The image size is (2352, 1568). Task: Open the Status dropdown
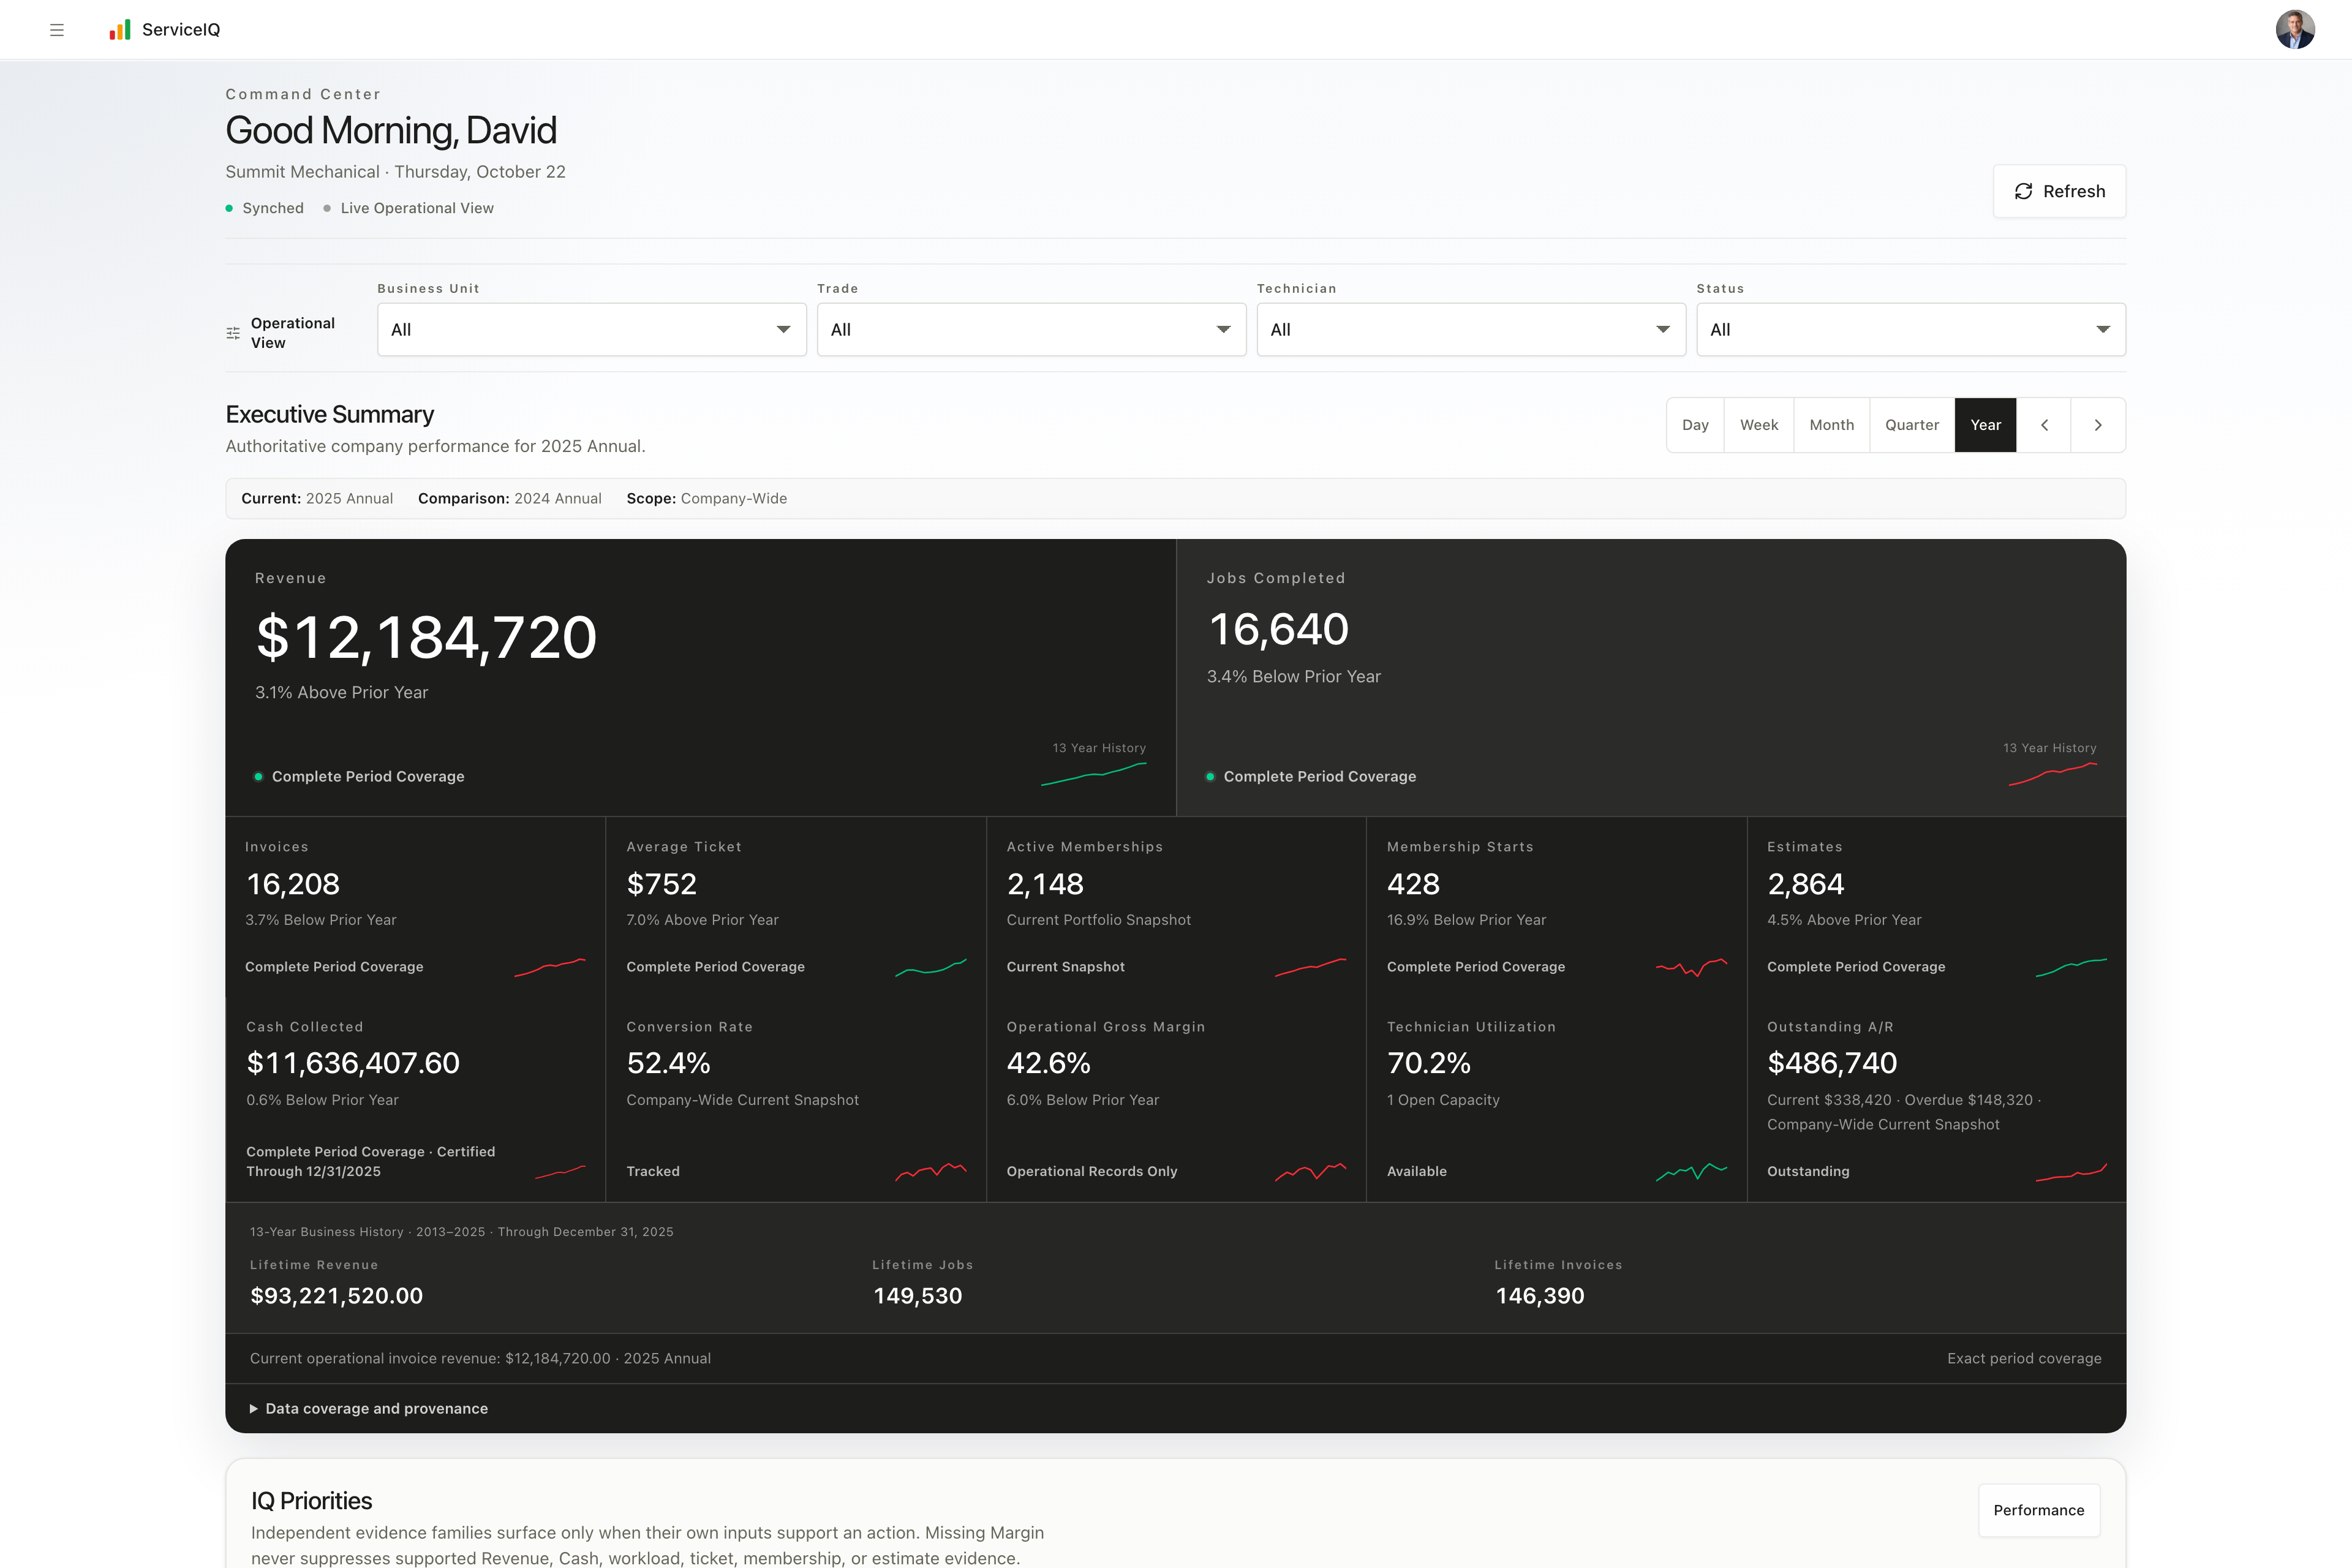(x=1911, y=330)
